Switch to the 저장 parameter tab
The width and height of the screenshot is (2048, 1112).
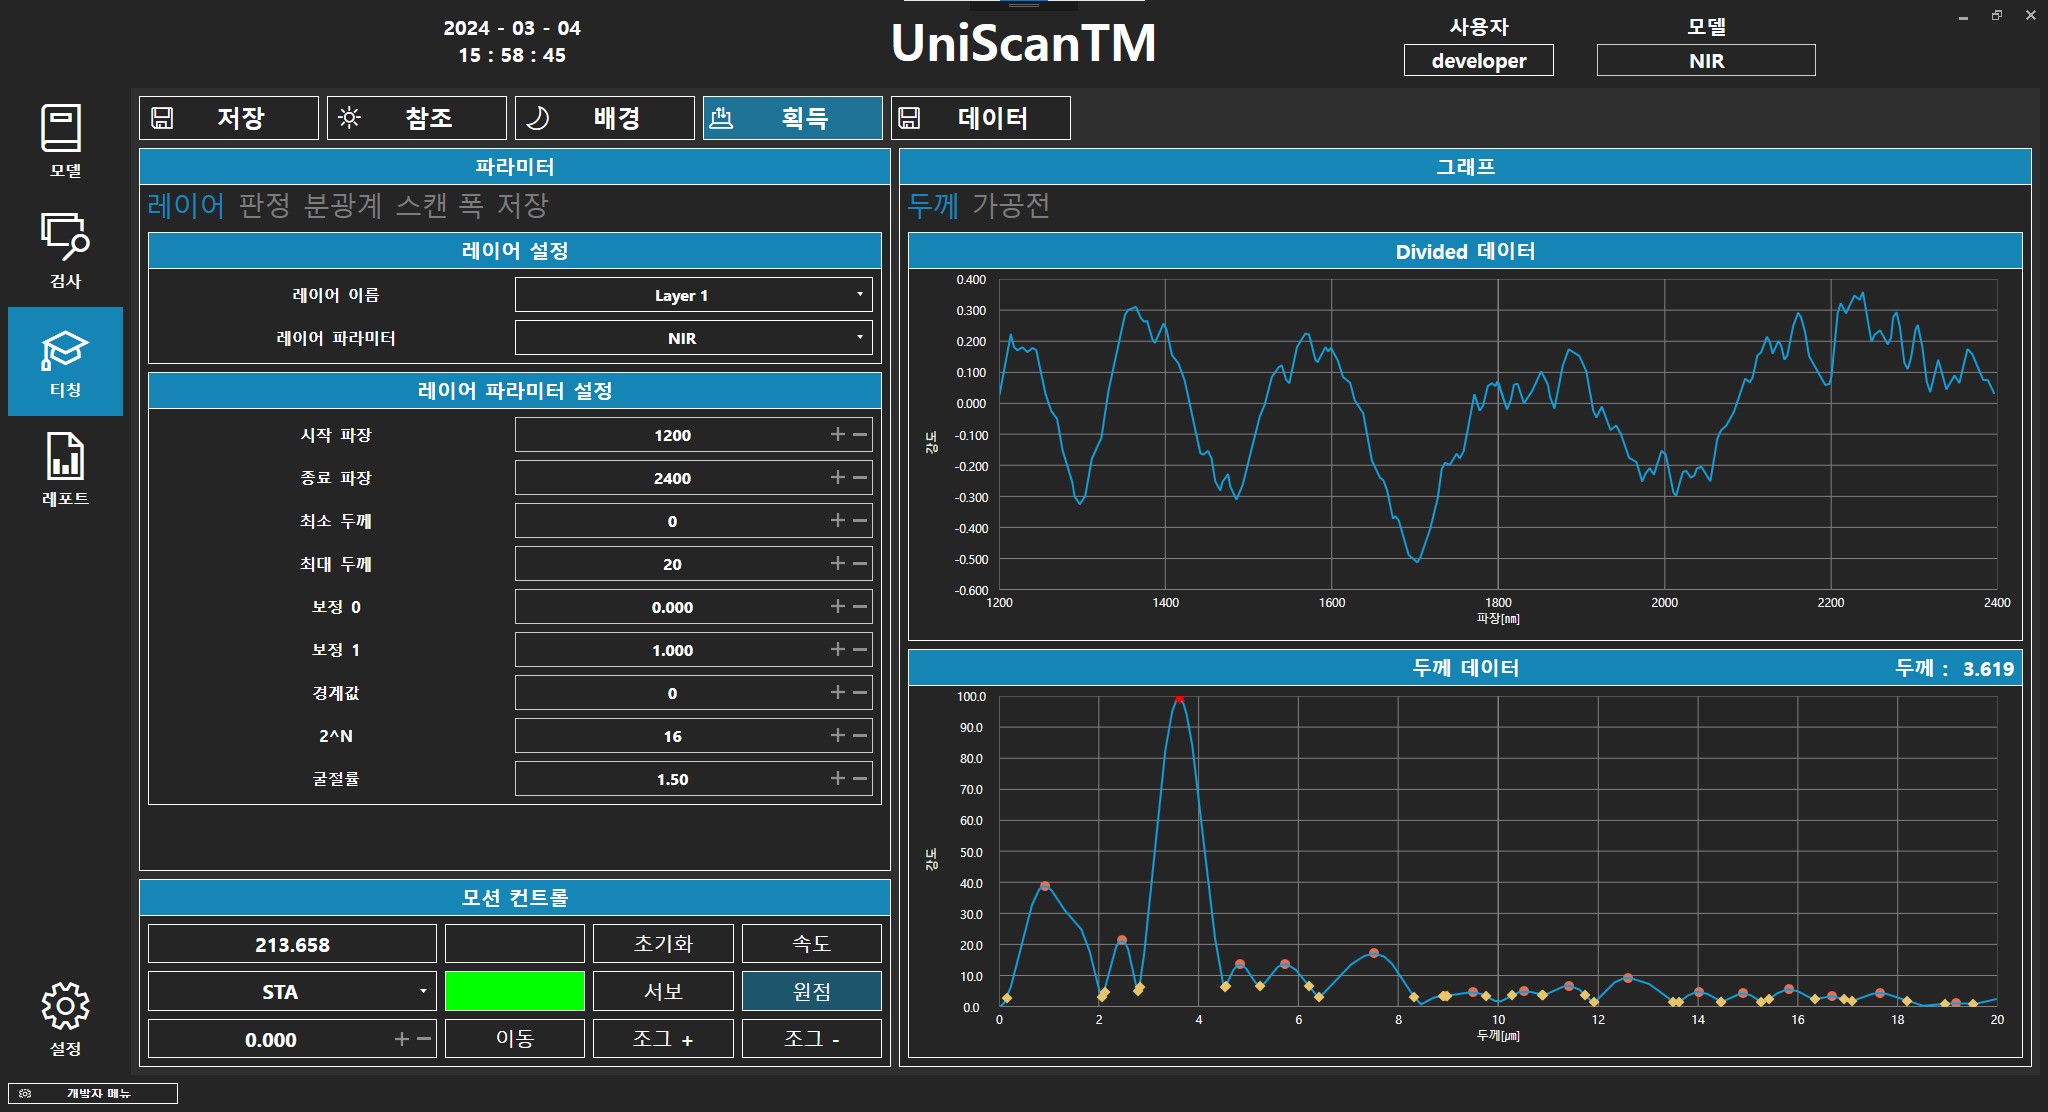coord(523,205)
